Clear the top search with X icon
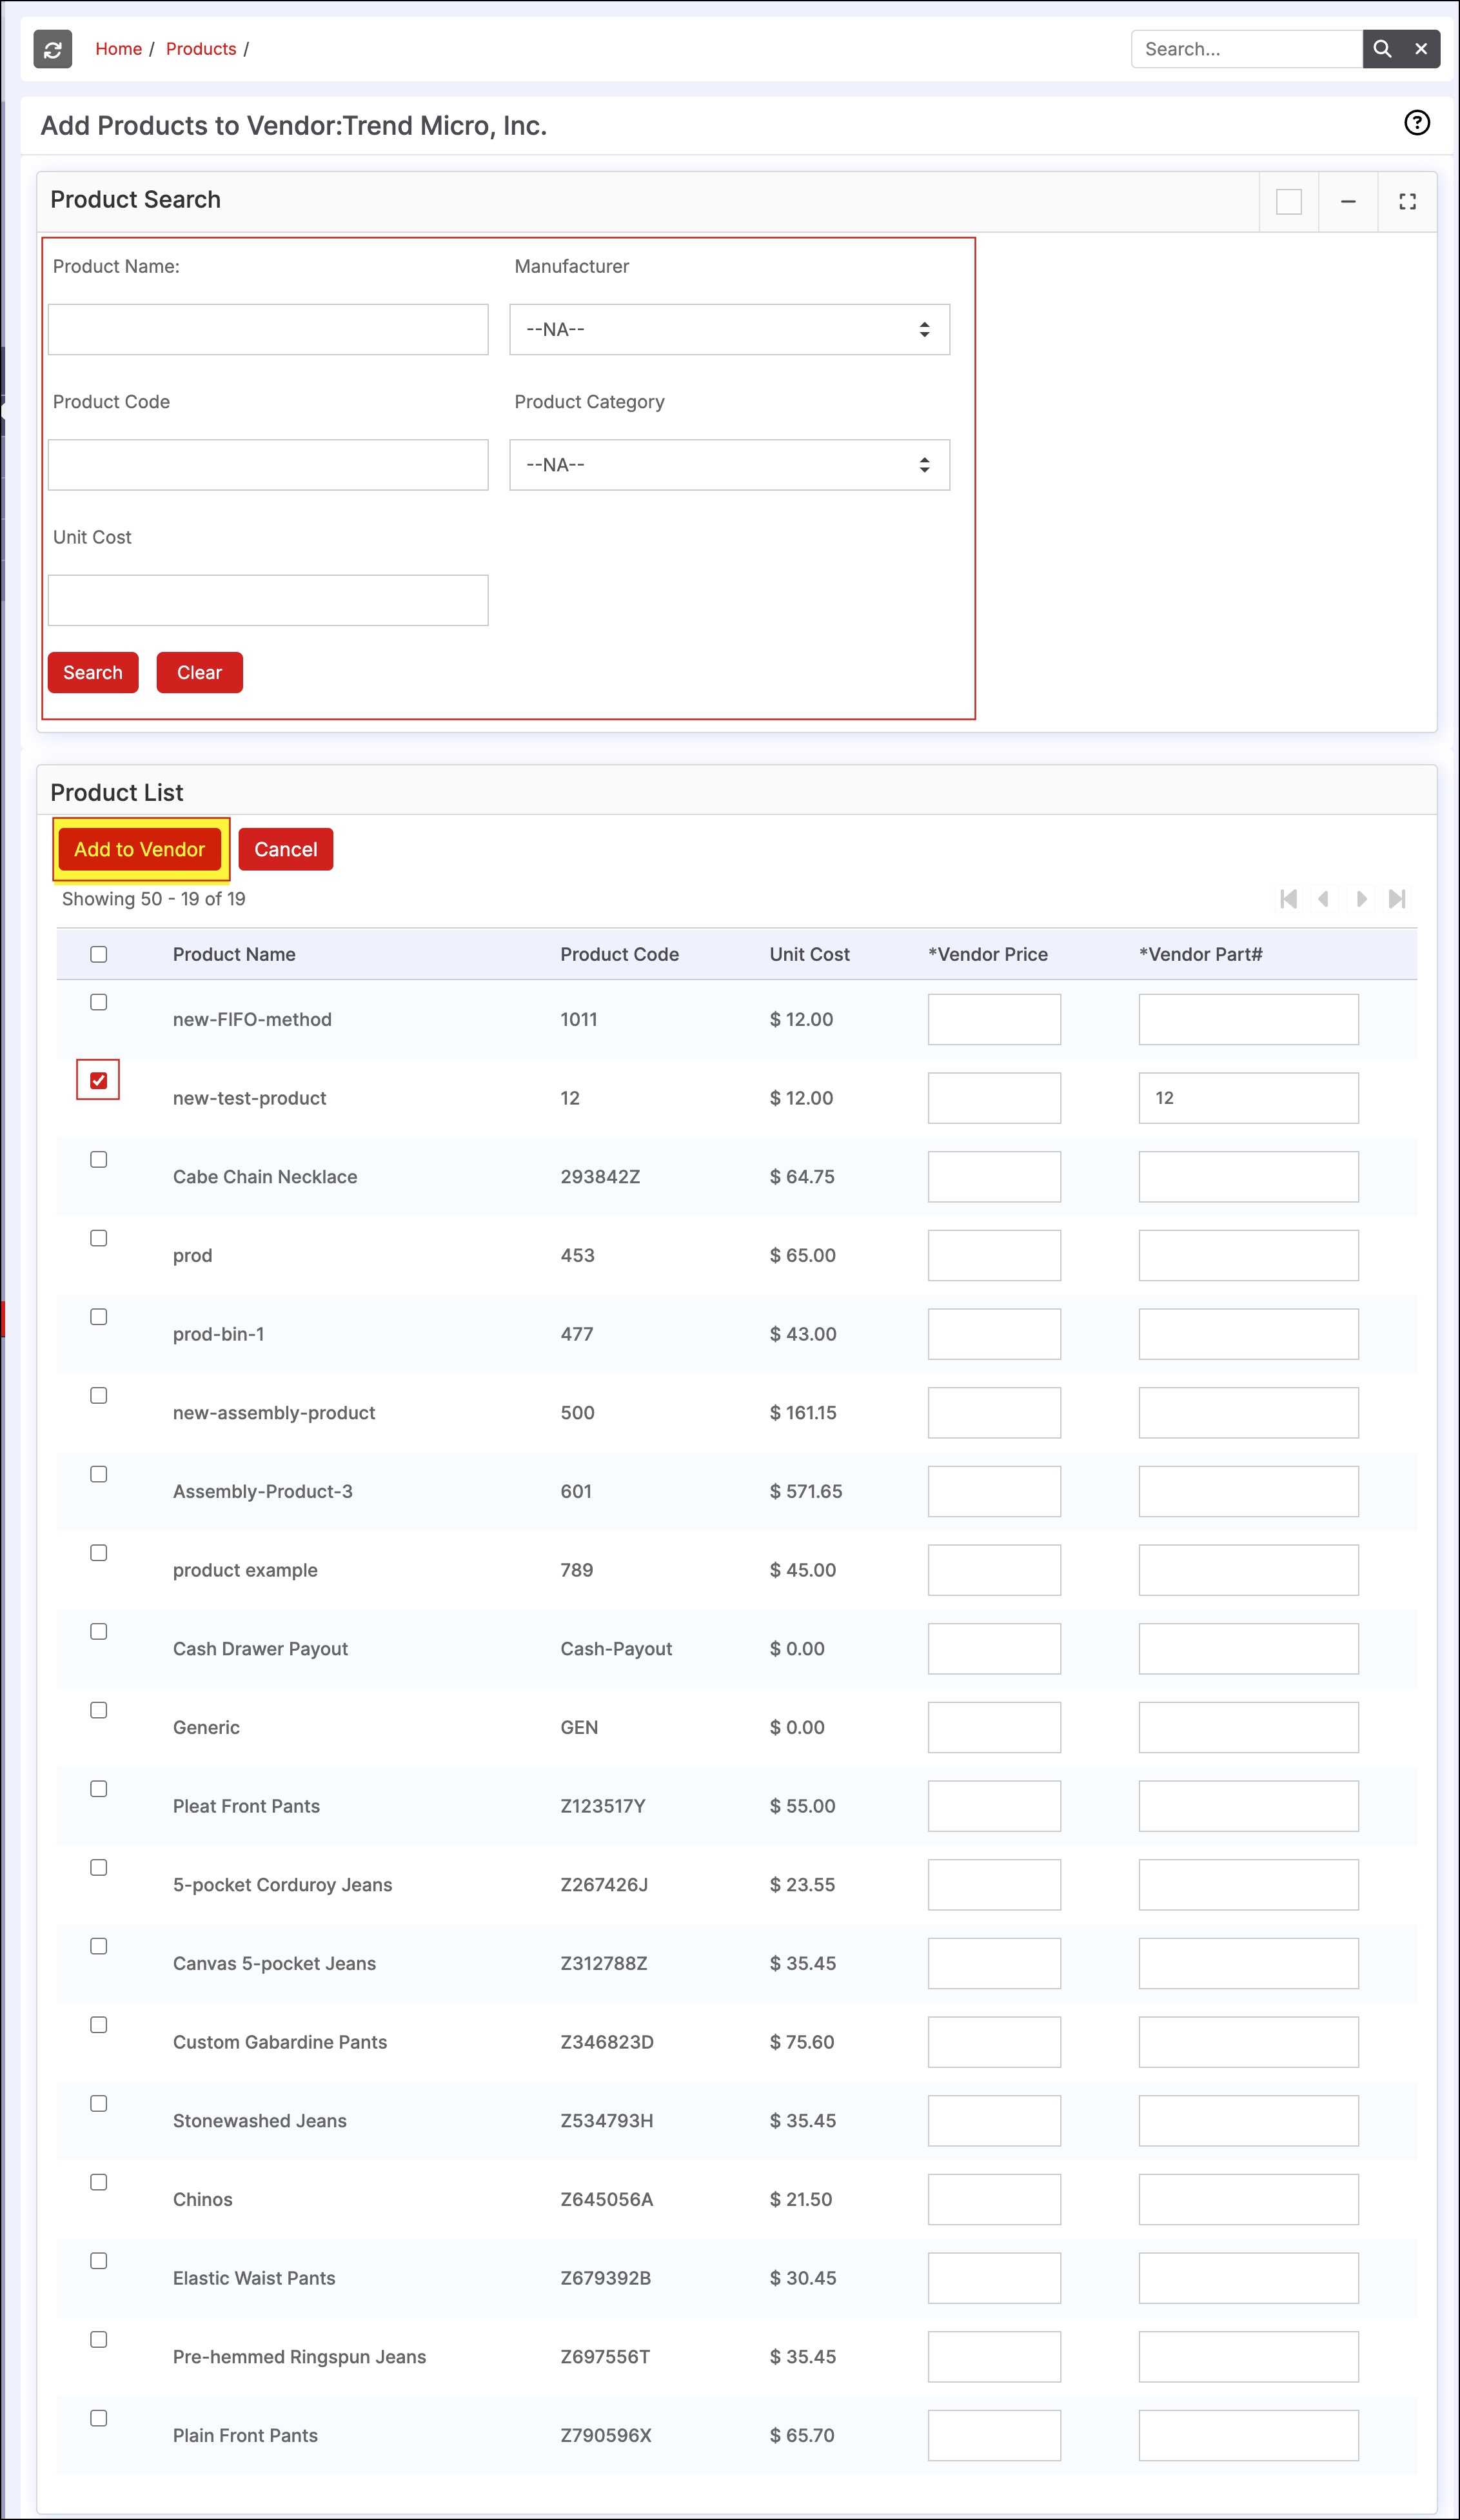The image size is (1460, 2520). (x=1421, y=49)
